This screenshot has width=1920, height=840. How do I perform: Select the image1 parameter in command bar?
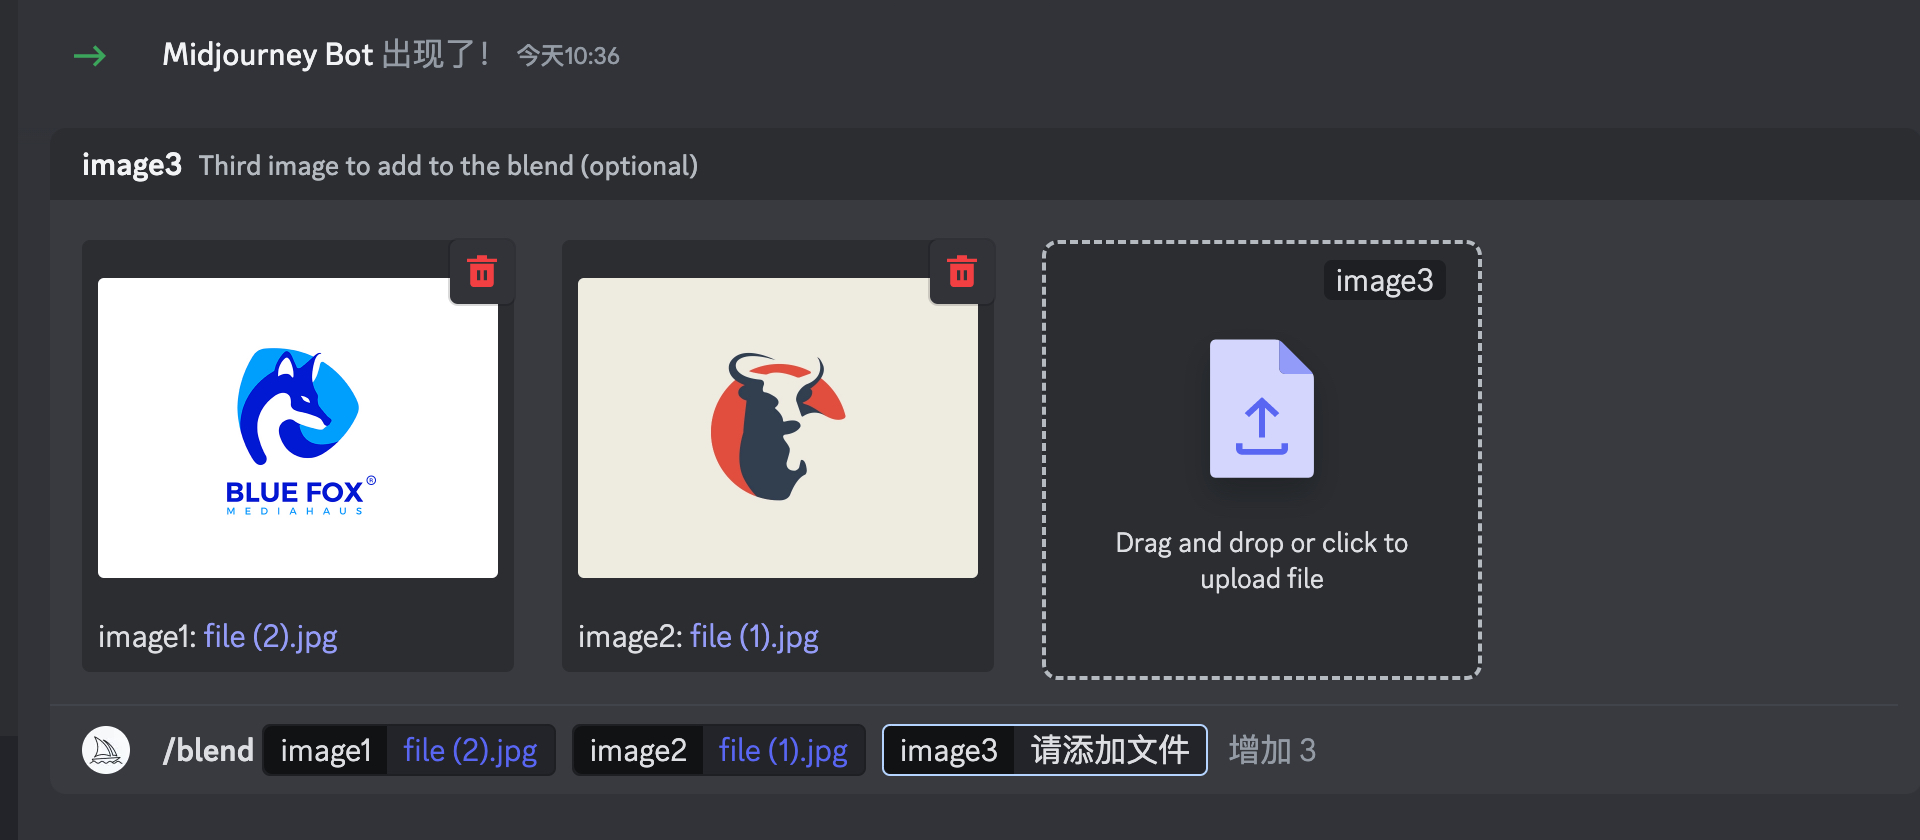409,750
